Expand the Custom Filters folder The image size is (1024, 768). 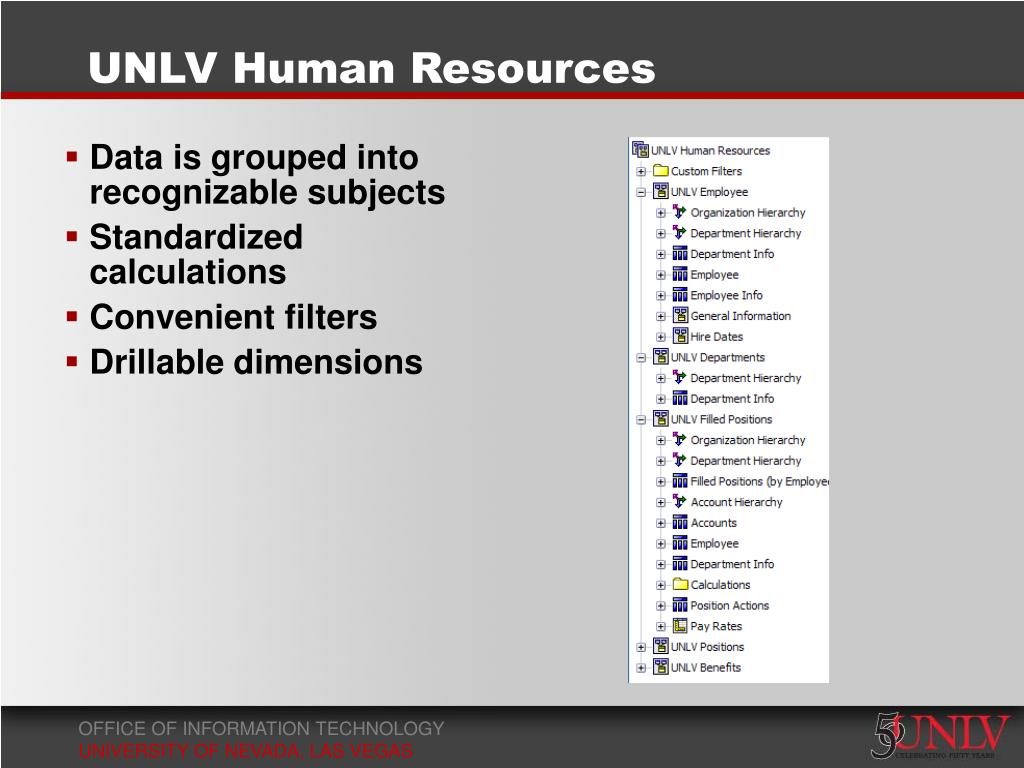641,172
